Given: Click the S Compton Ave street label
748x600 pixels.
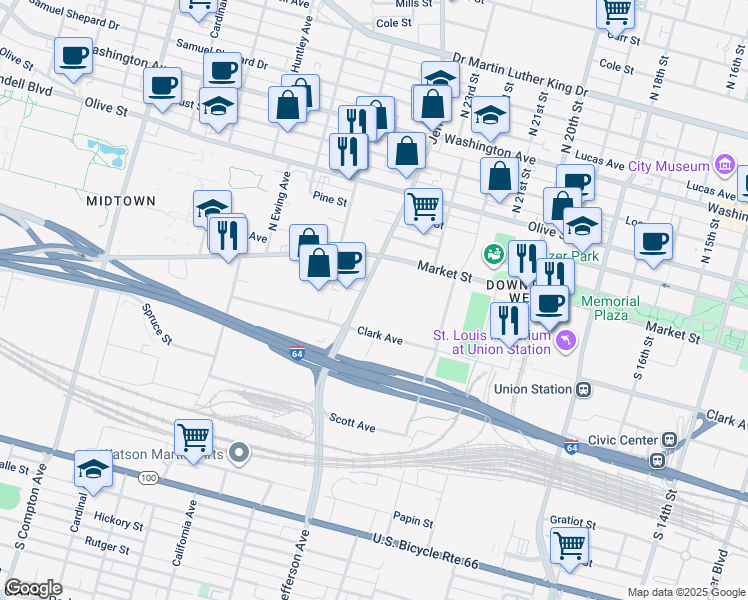Looking at the screenshot, I should tap(31, 507).
